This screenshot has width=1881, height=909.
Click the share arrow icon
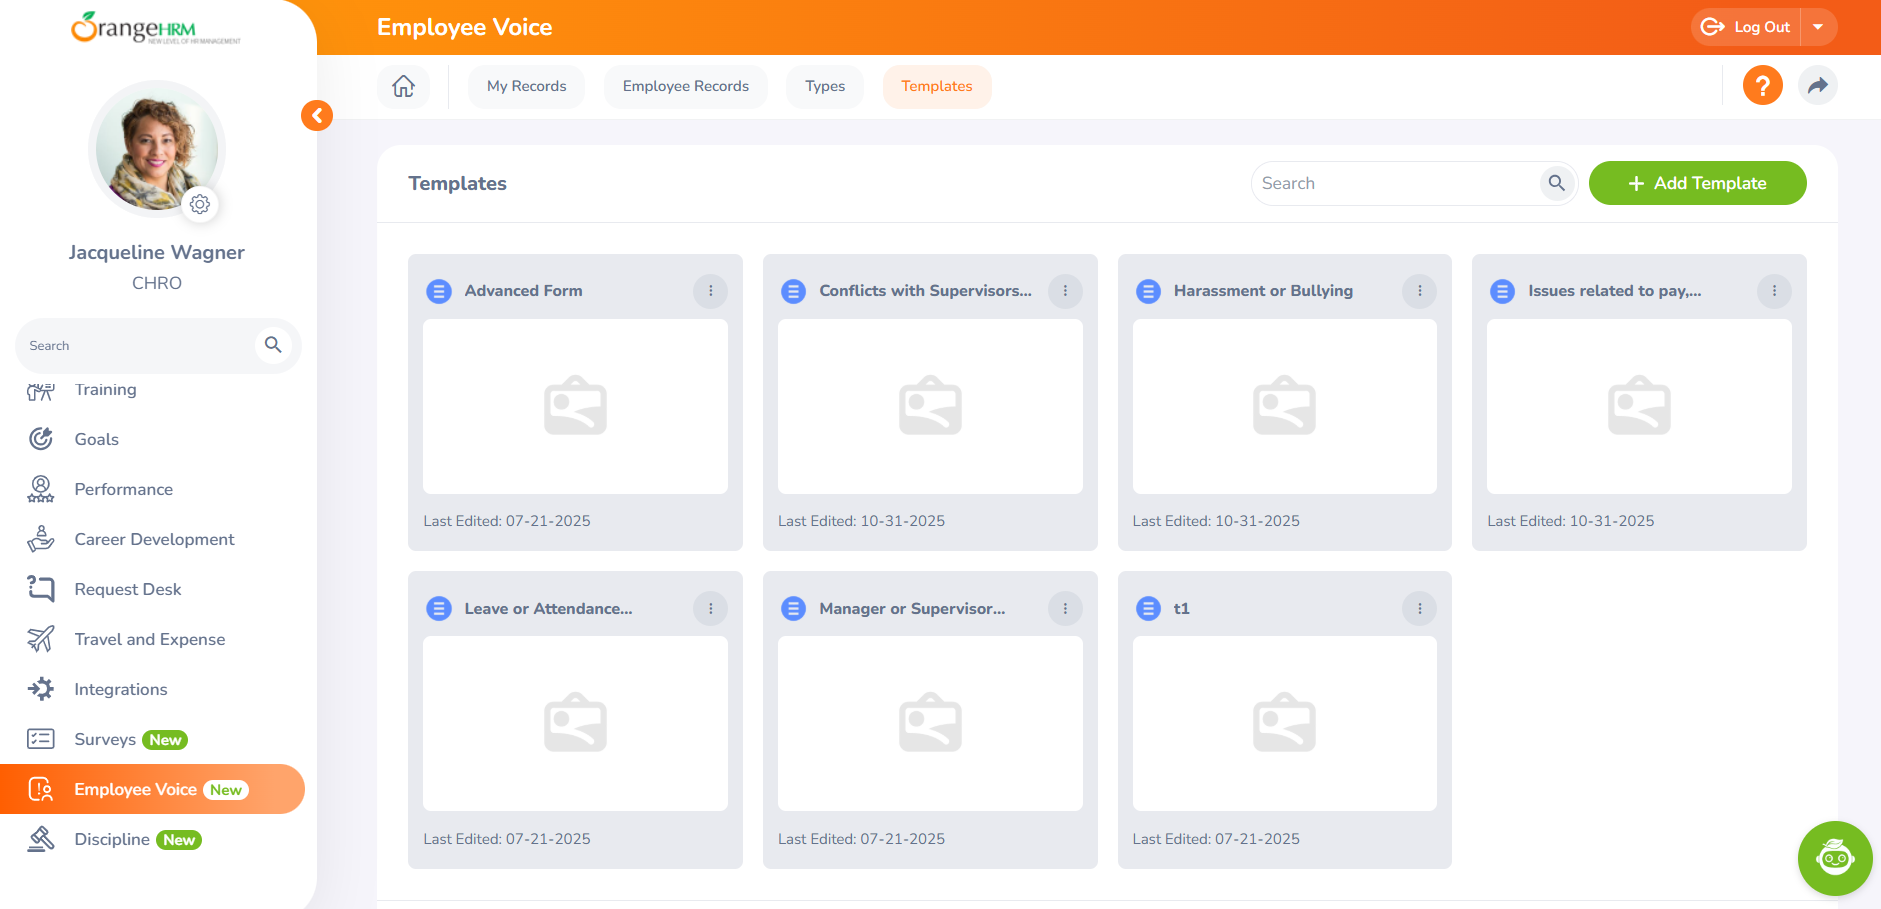coord(1817,86)
